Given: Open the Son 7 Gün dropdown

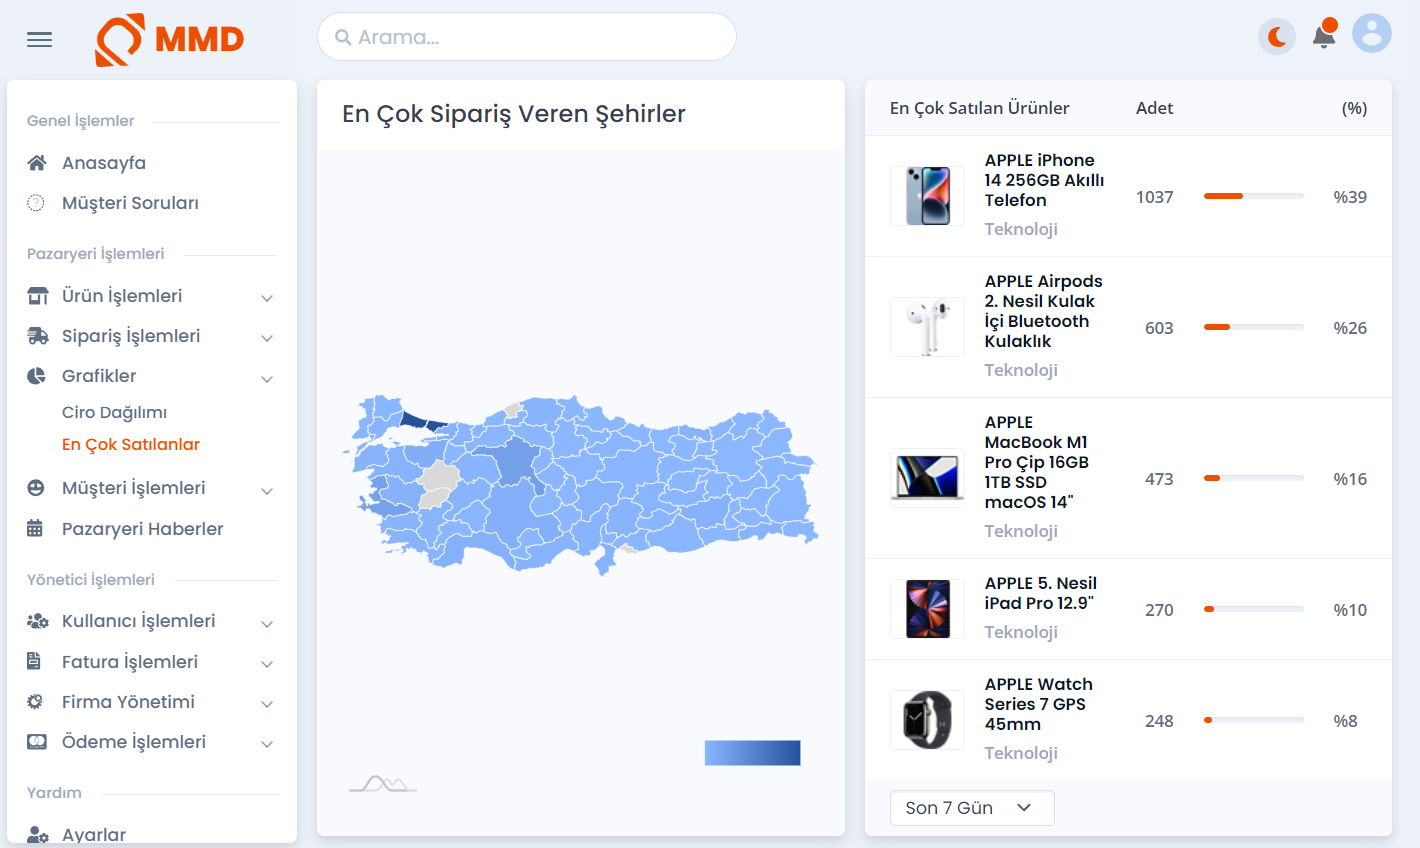Looking at the screenshot, I should point(972,808).
